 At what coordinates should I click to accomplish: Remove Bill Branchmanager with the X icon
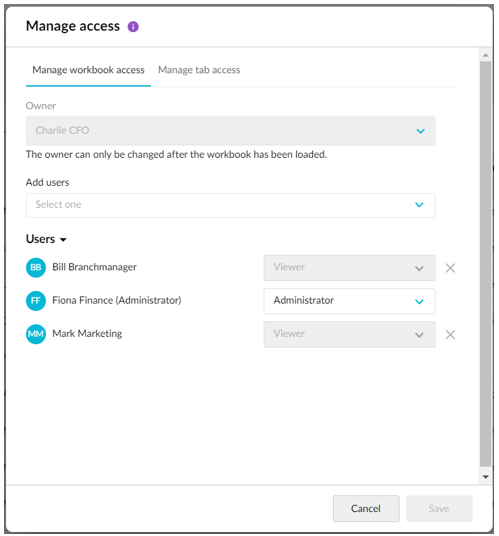450,268
